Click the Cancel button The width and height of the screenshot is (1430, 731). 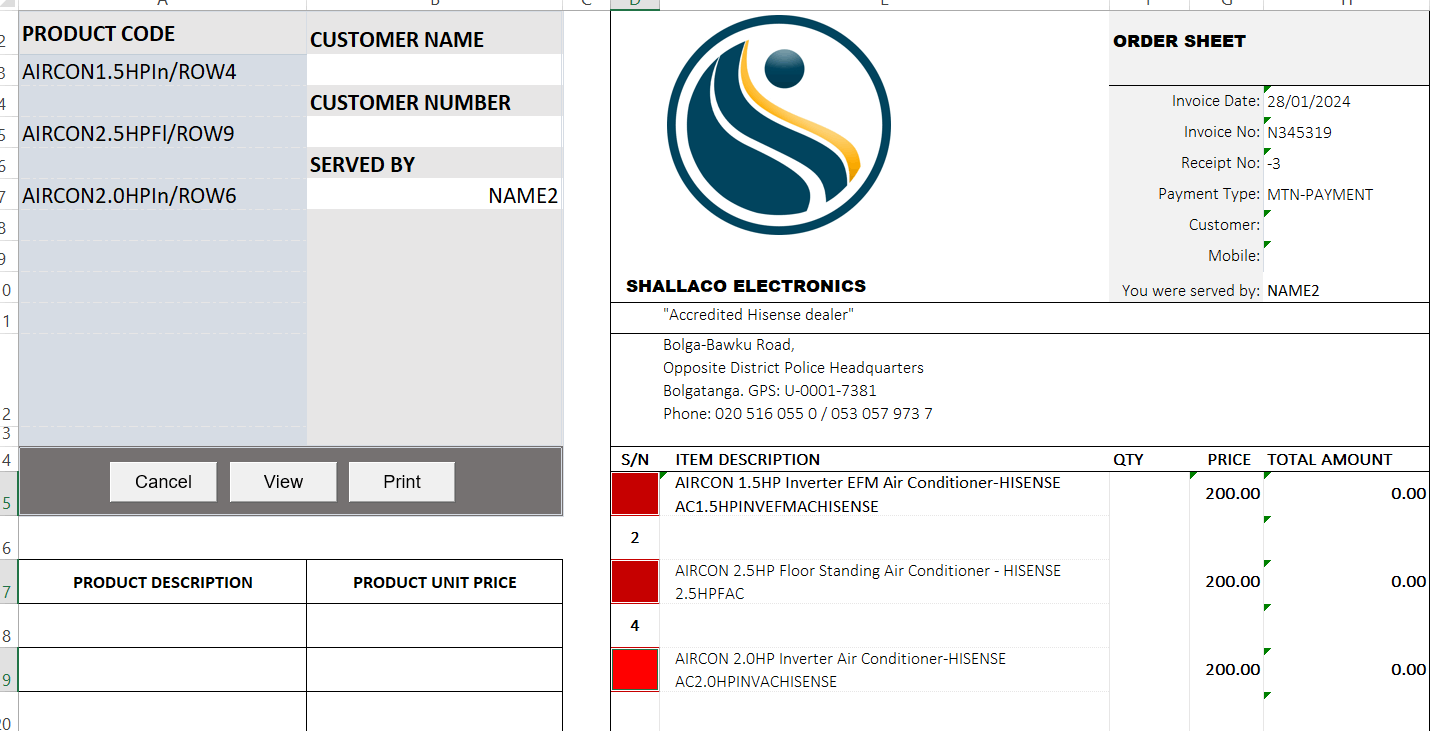(x=163, y=482)
